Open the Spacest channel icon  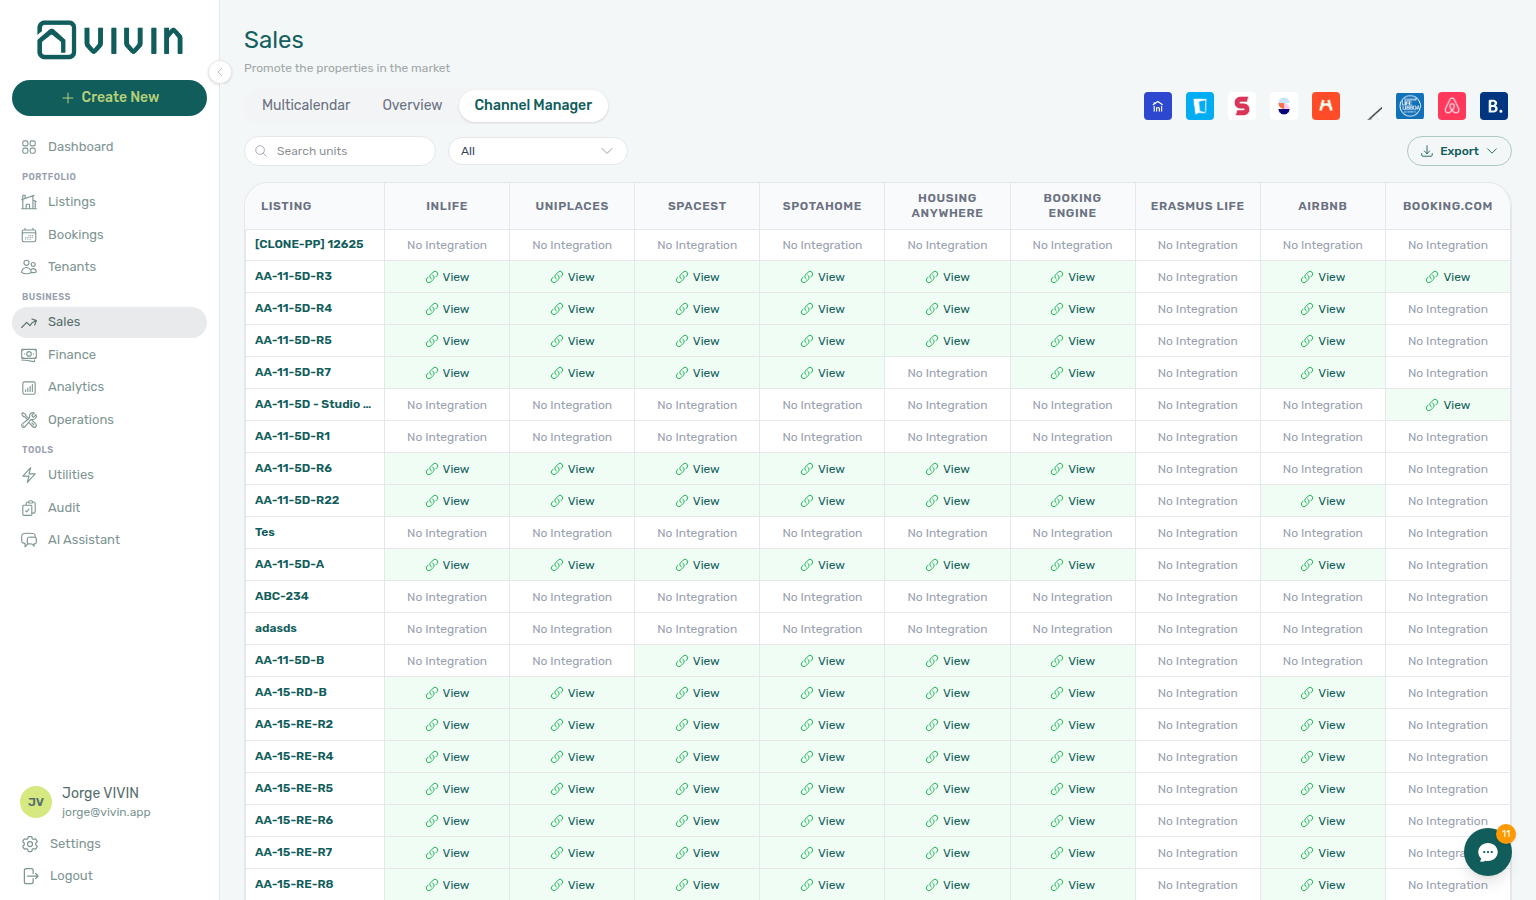coord(1242,106)
